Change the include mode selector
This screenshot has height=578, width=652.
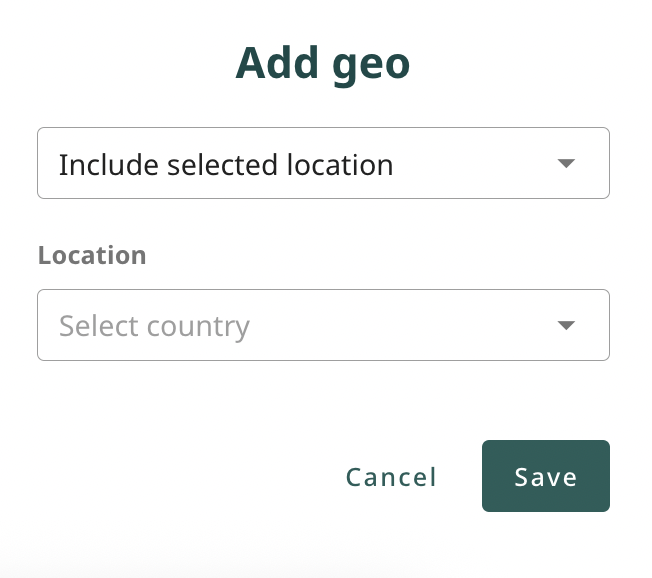pyautogui.click(x=323, y=163)
